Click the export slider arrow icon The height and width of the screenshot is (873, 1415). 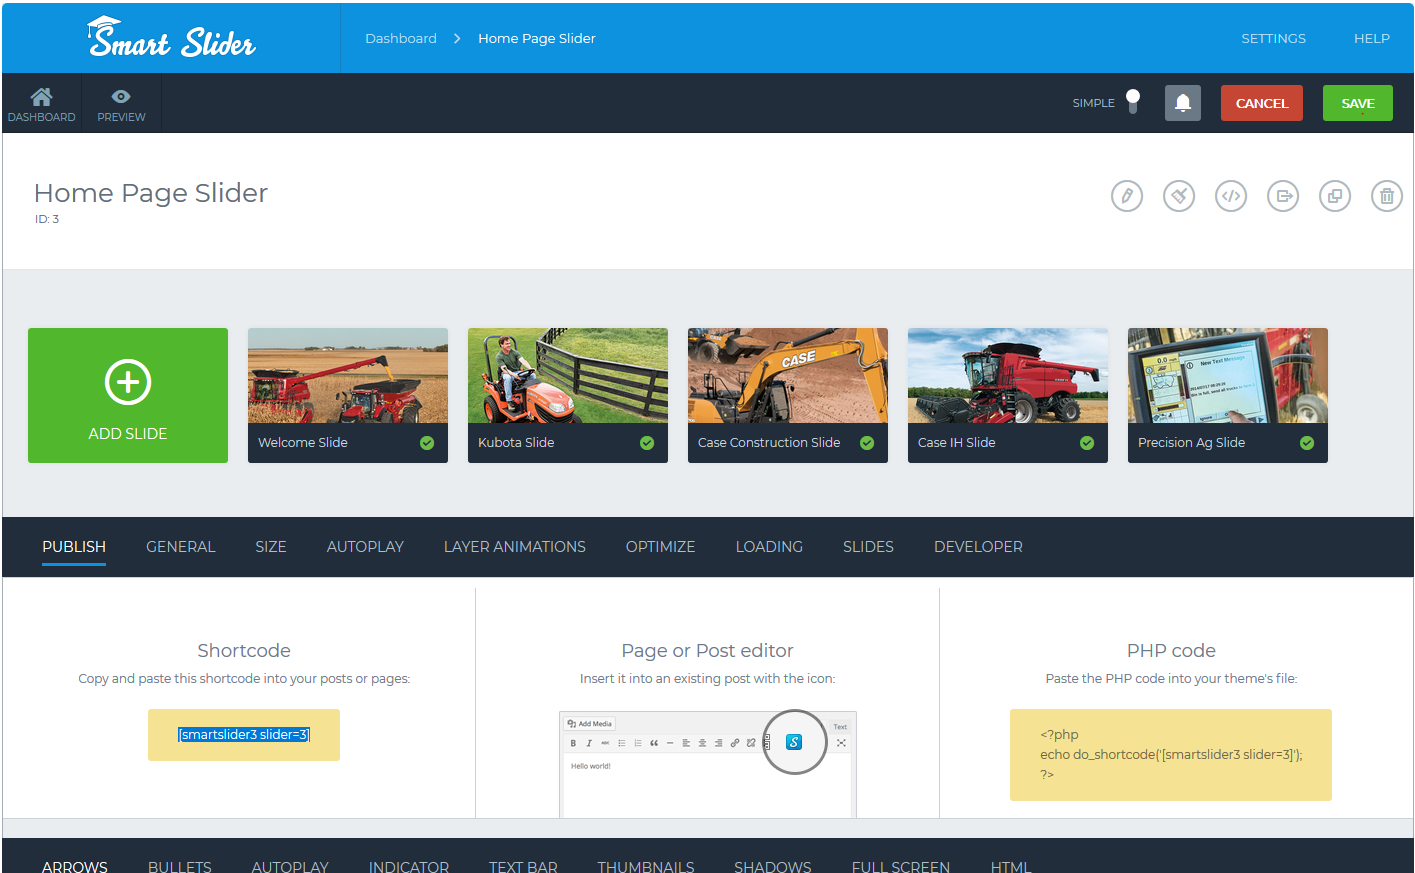click(1283, 196)
